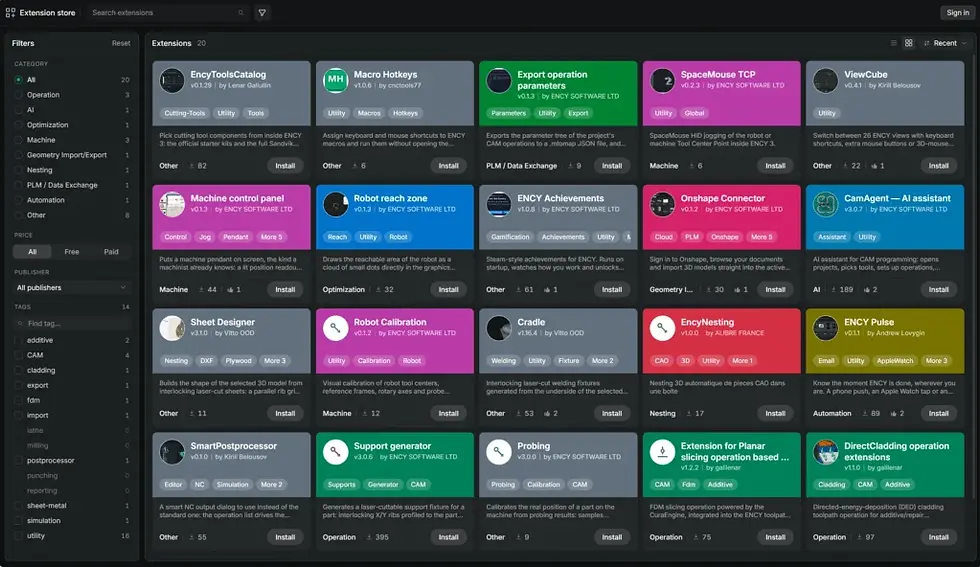Image resolution: width=980 pixels, height=567 pixels.
Task: Open Robot Calibration wrench icon
Action: click(x=336, y=328)
